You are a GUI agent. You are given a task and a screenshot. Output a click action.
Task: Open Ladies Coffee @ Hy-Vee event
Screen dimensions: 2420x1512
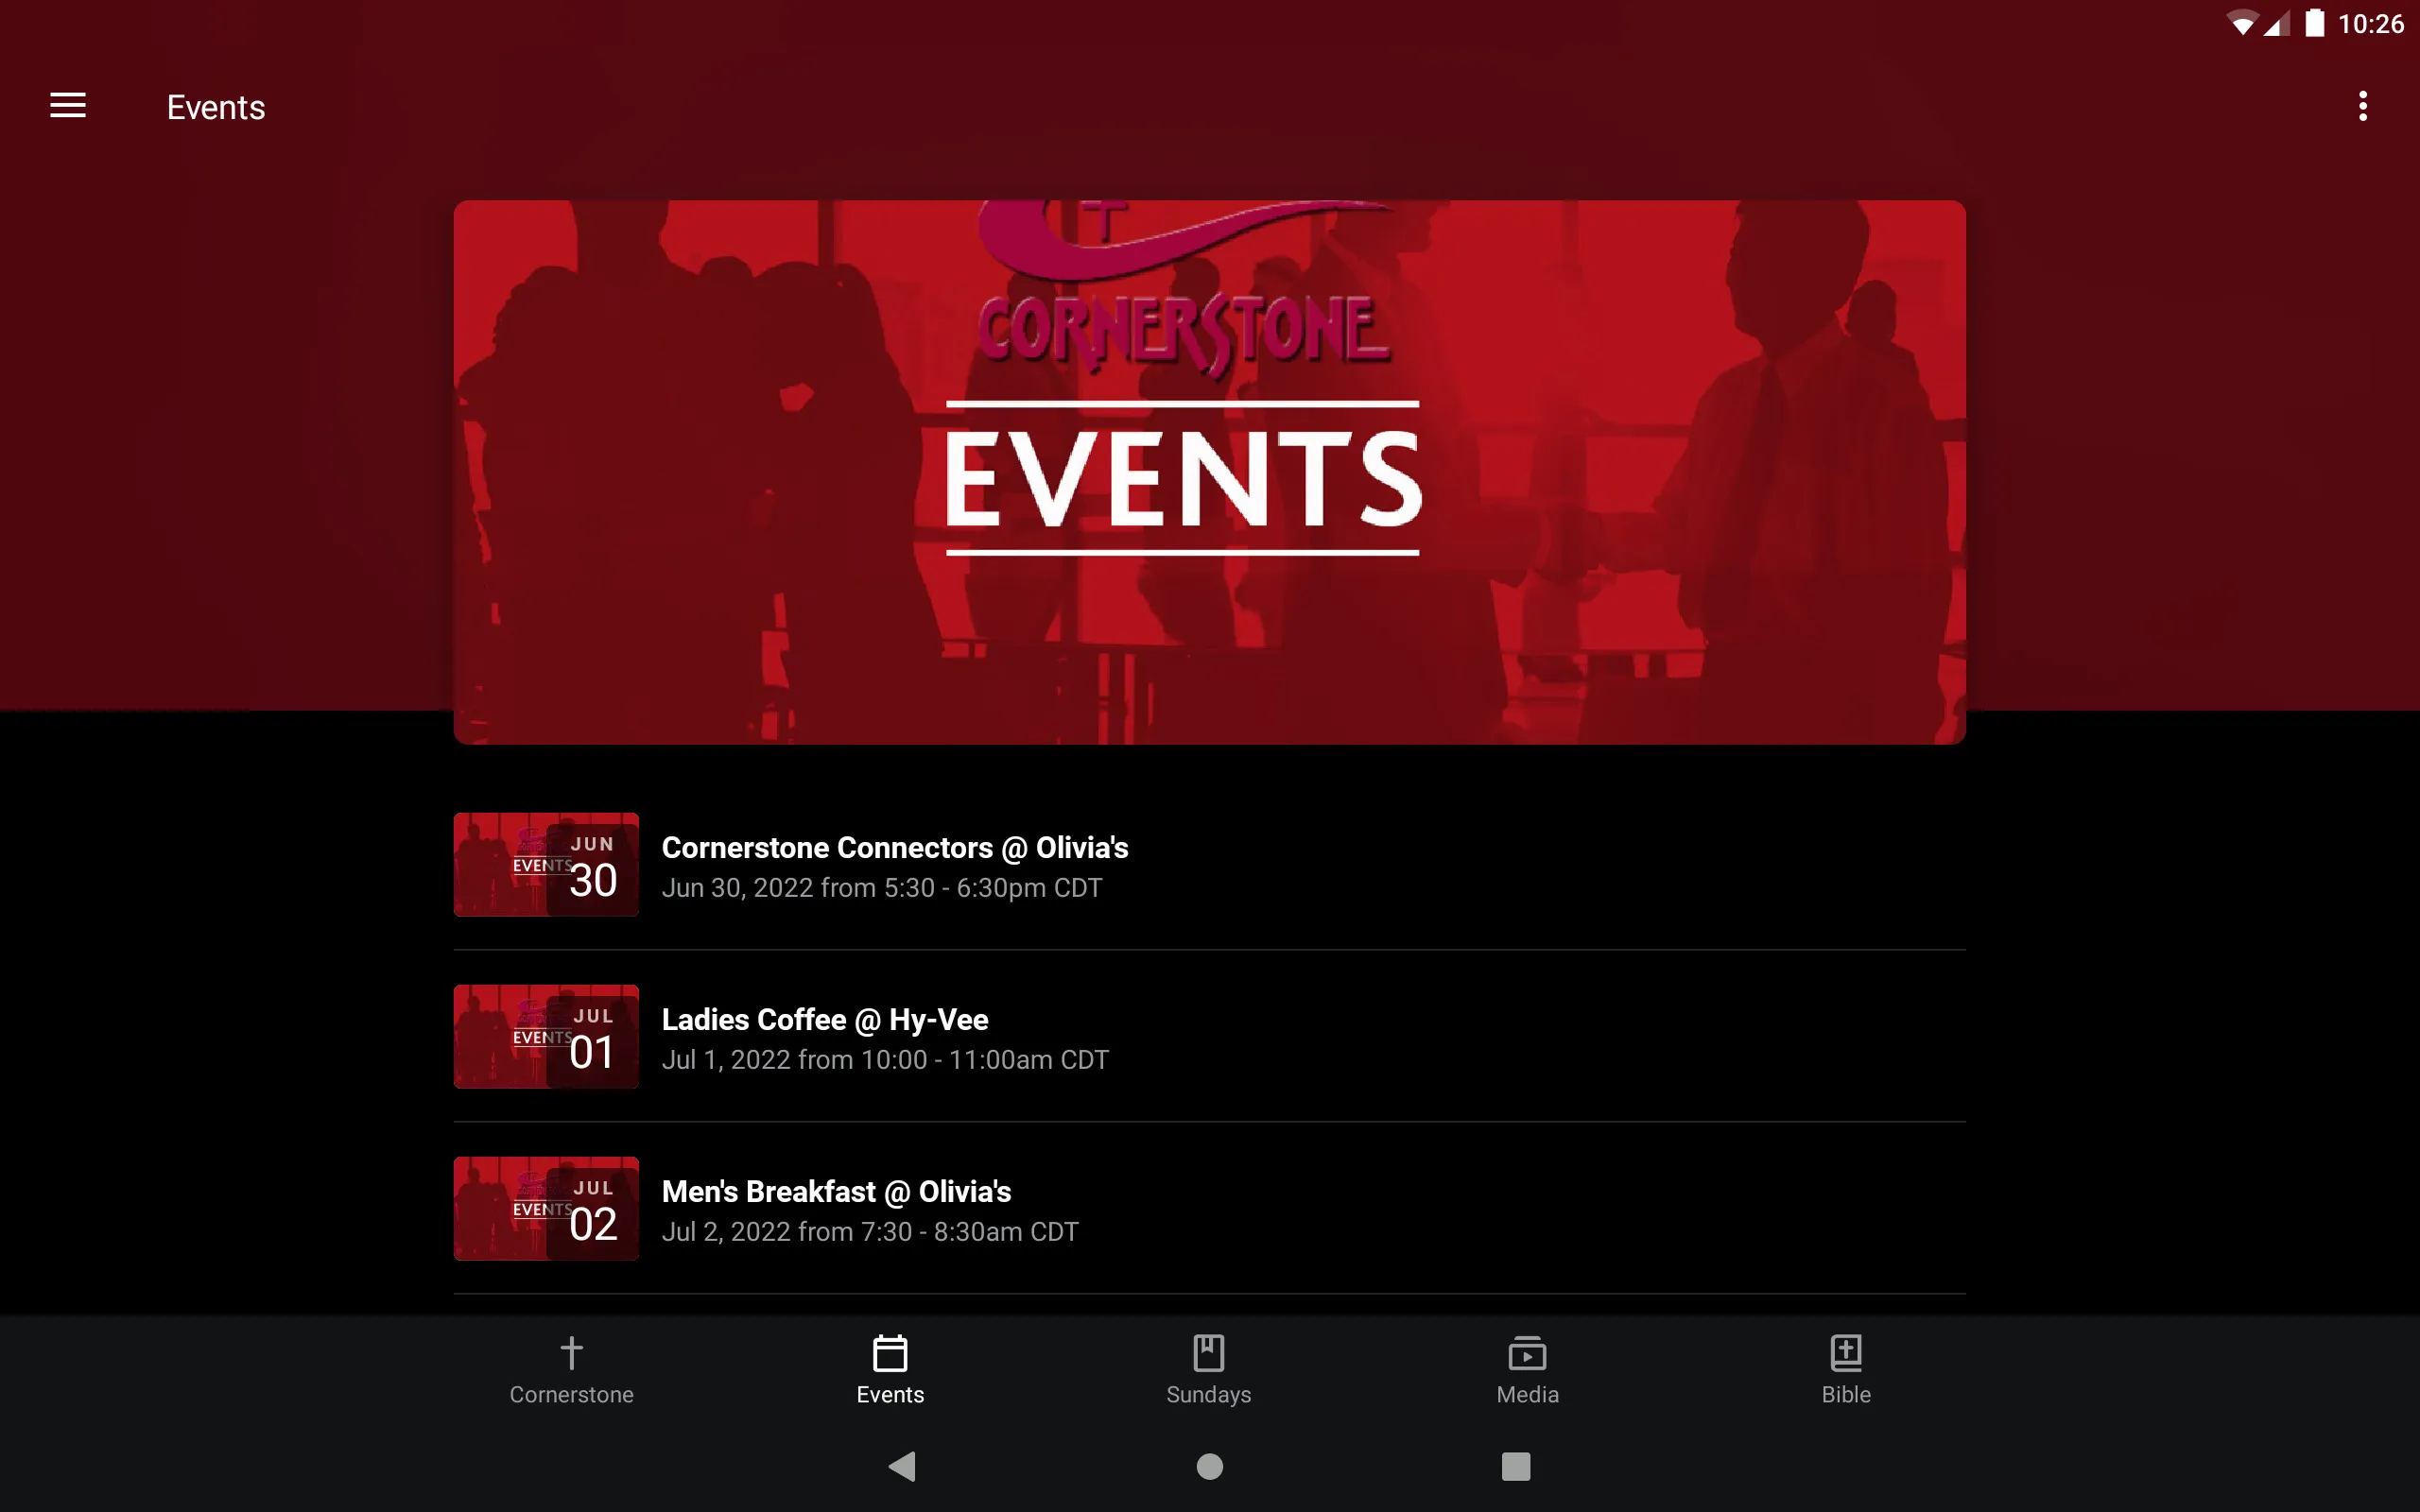(1209, 1037)
